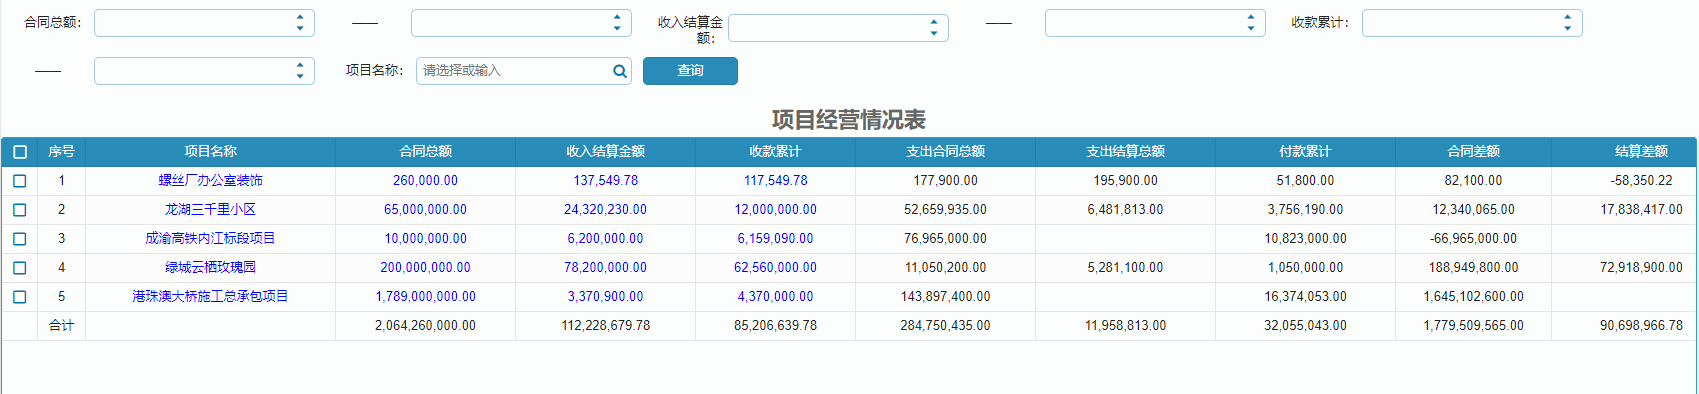Screen dimensions: 1699x394
Task: Click the spinner arrows of 收入结算金额 maximum field
Action: tap(1251, 23)
